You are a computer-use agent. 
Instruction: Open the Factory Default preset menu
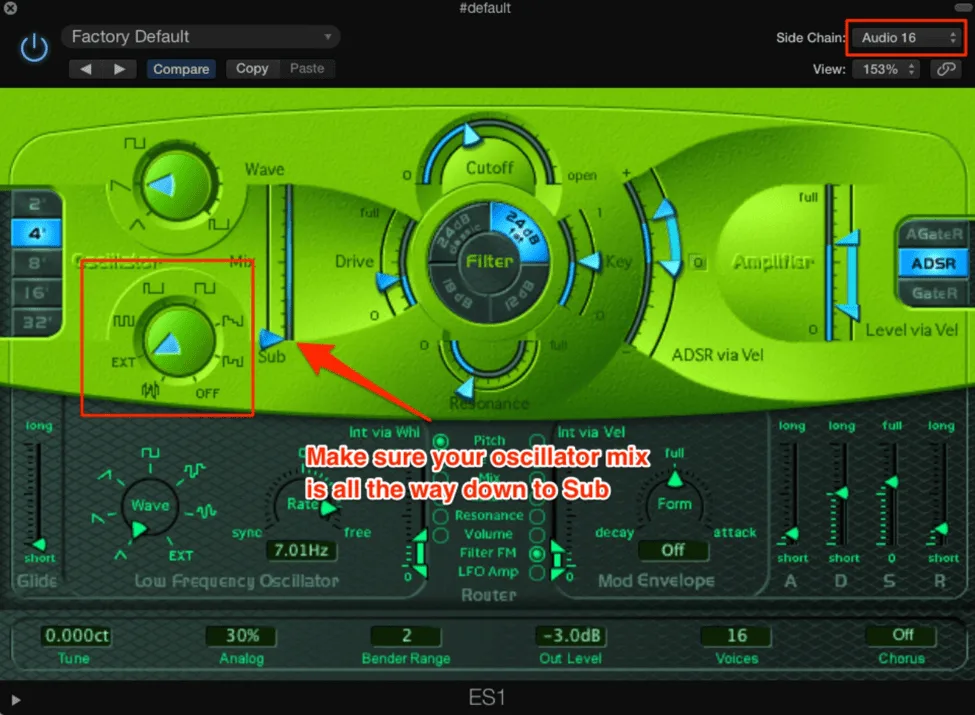tap(200, 37)
